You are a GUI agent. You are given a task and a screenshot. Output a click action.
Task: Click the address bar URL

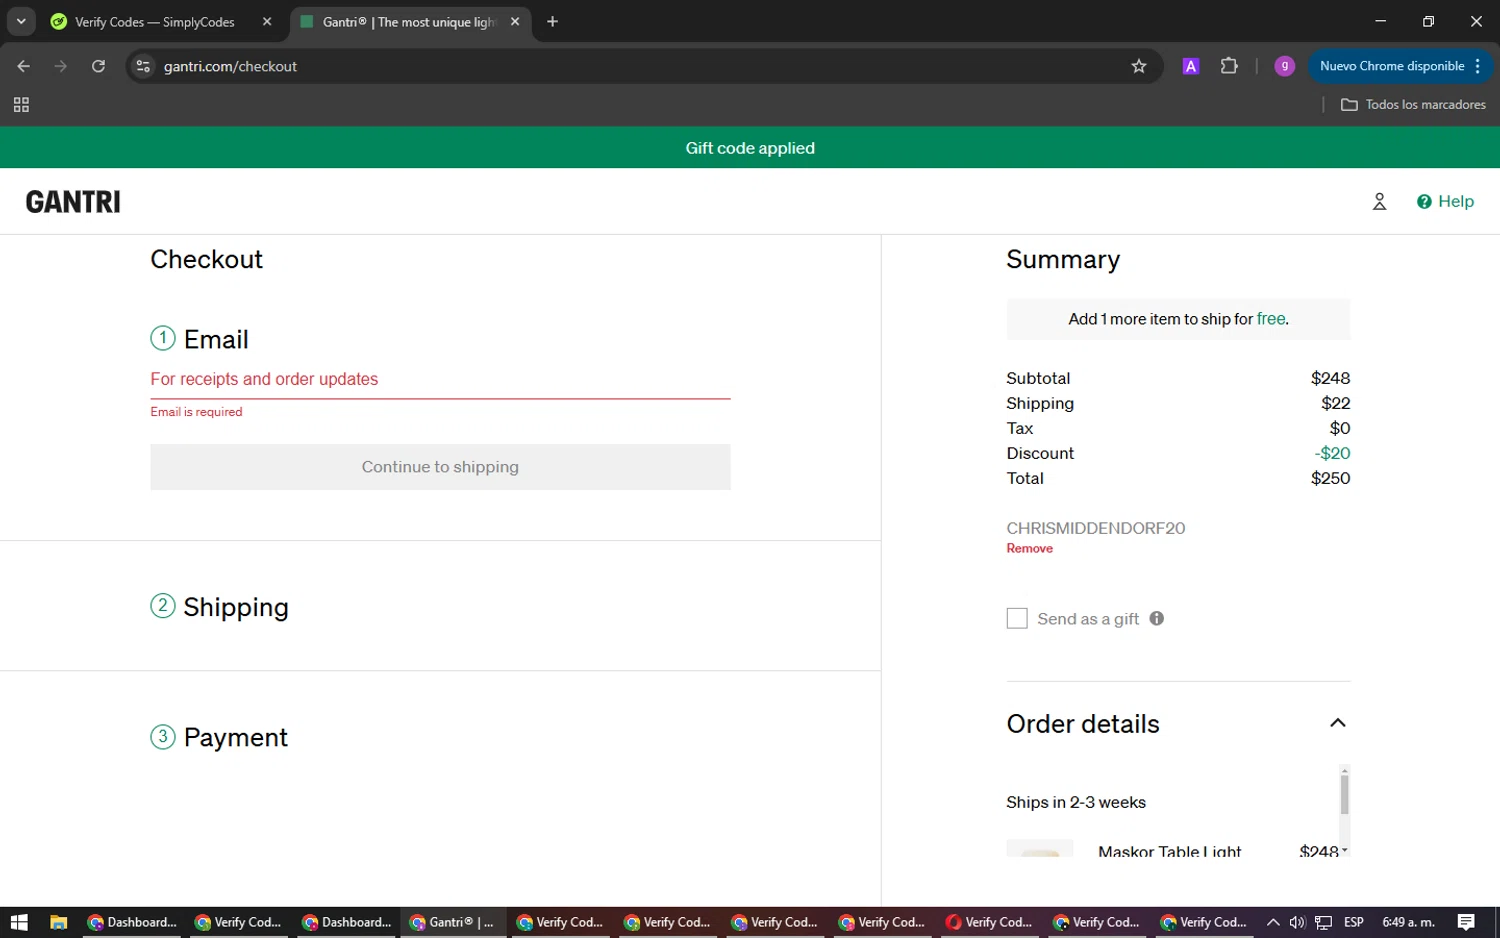coord(230,66)
